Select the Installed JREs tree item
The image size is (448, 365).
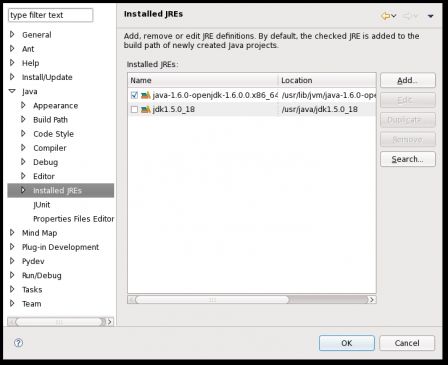coord(57,191)
